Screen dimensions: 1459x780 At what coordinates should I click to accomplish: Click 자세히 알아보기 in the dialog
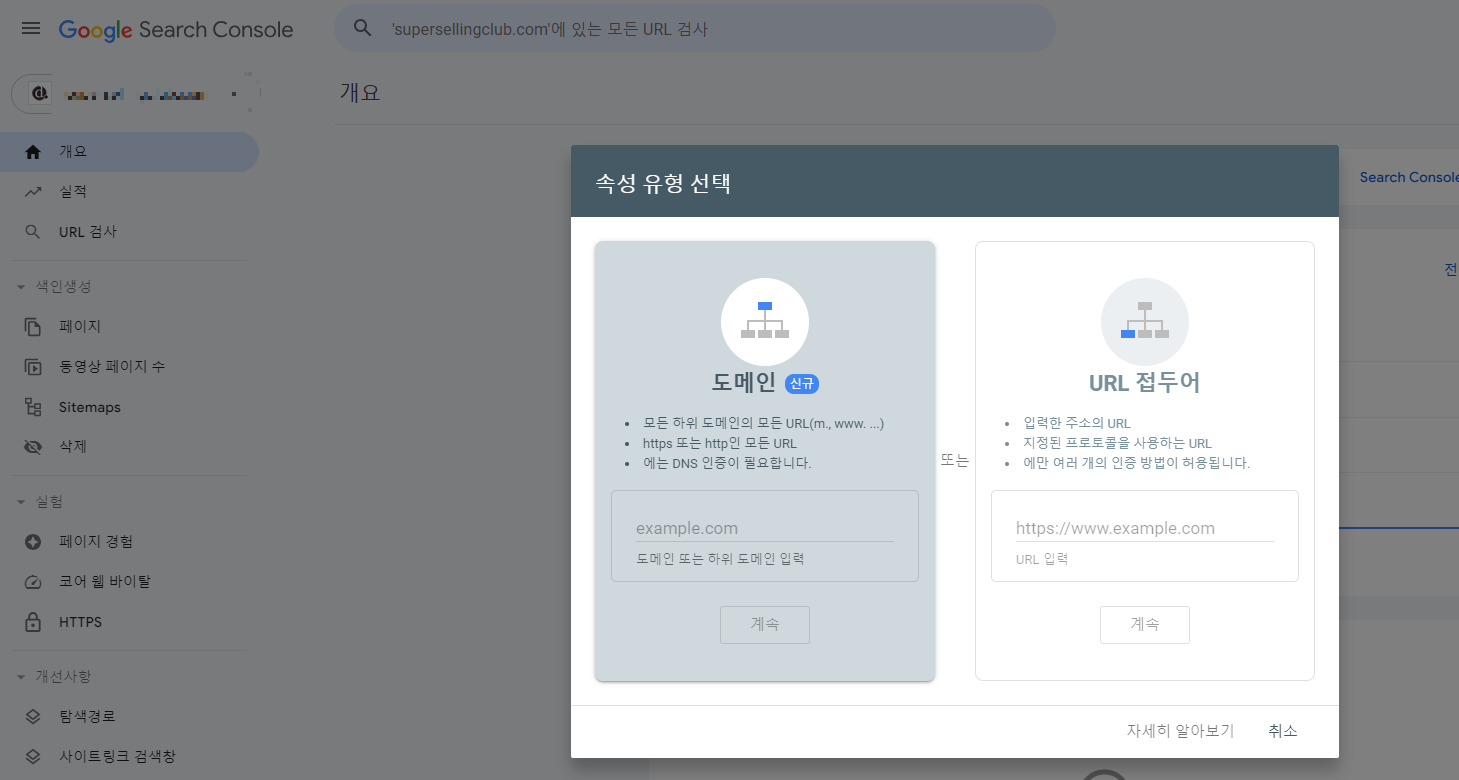[1180, 731]
